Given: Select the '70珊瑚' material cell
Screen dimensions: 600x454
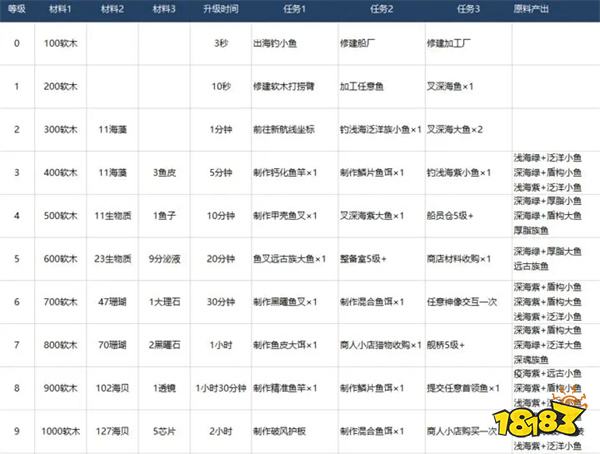Looking at the screenshot, I should (112, 345).
